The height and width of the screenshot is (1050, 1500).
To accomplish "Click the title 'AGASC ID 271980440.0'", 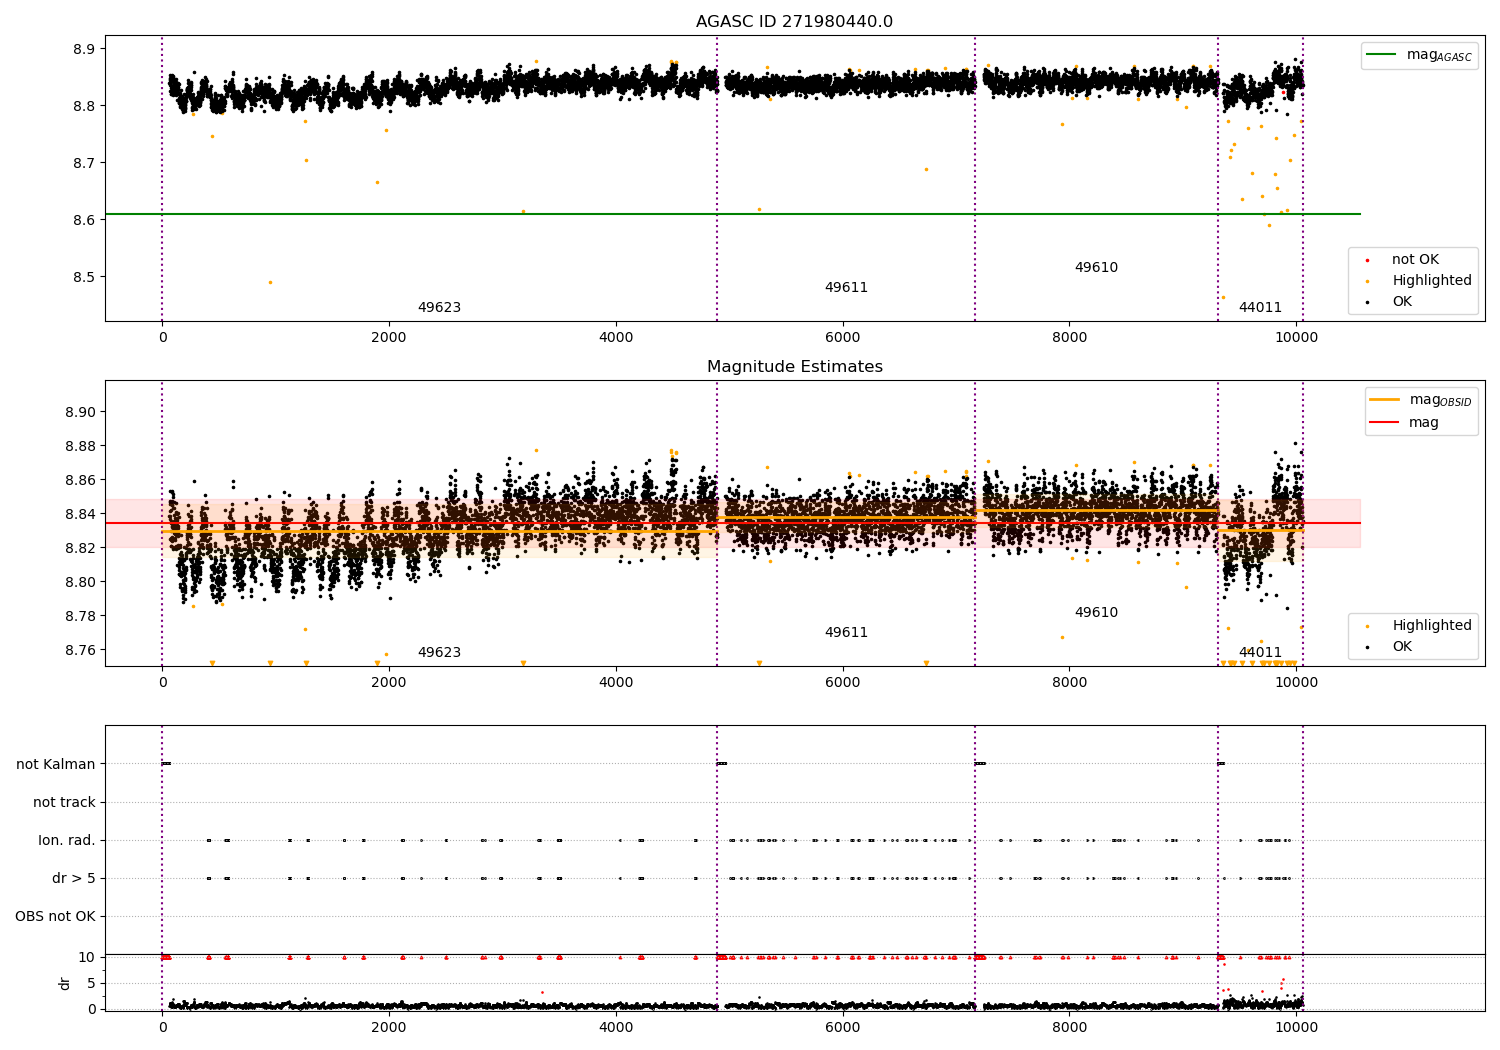I will [x=795, y=22].
